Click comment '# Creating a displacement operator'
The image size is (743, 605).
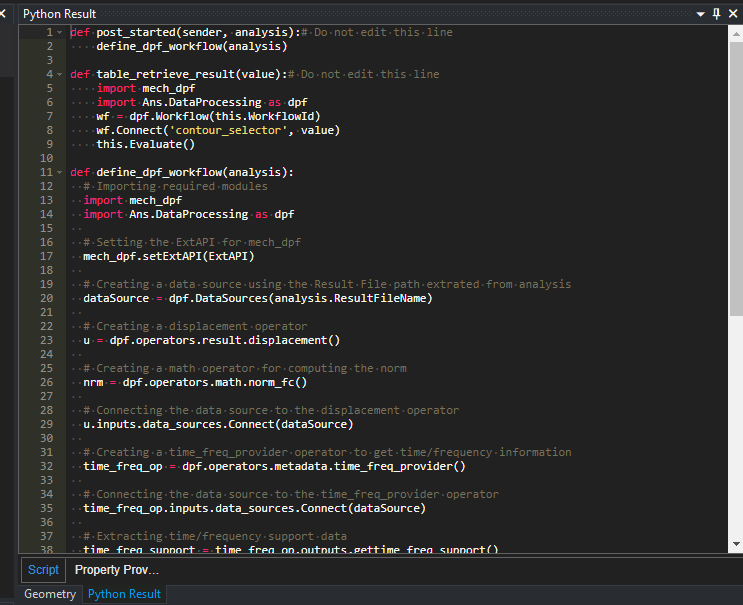(195, 326)
